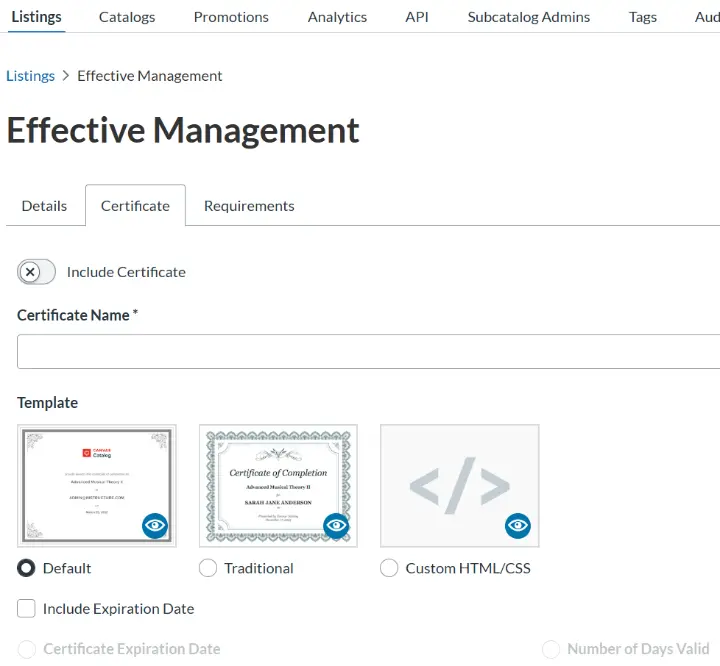The image size is (720, 666).
Task: Click the Traditional certificate template thumbnail
Action: pos(270,480)
